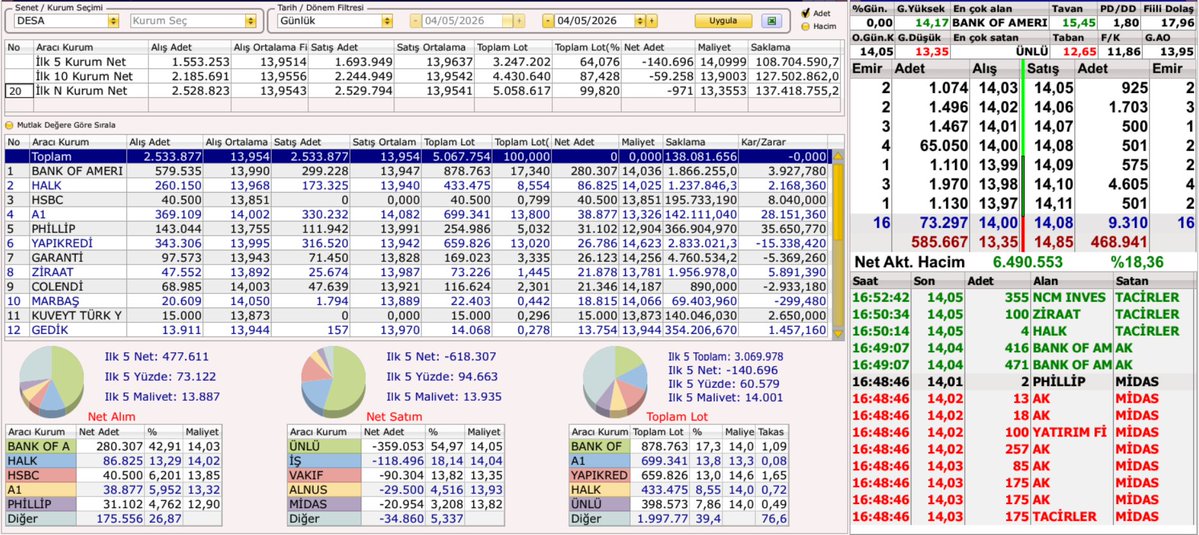Export table with the Excel icon
Screen dimensions: 1199x535
tap(772, 21)
